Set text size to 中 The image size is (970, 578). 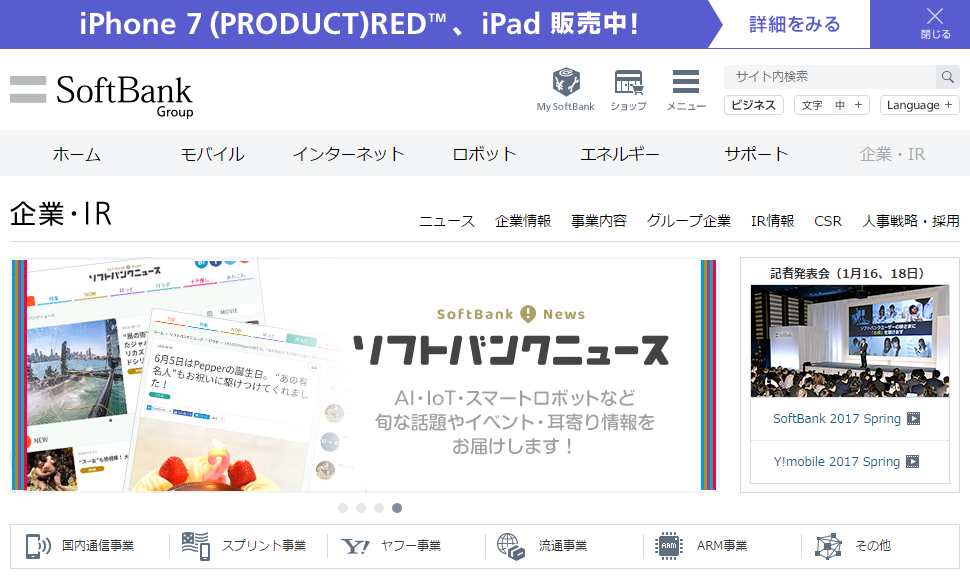(839, 105)
